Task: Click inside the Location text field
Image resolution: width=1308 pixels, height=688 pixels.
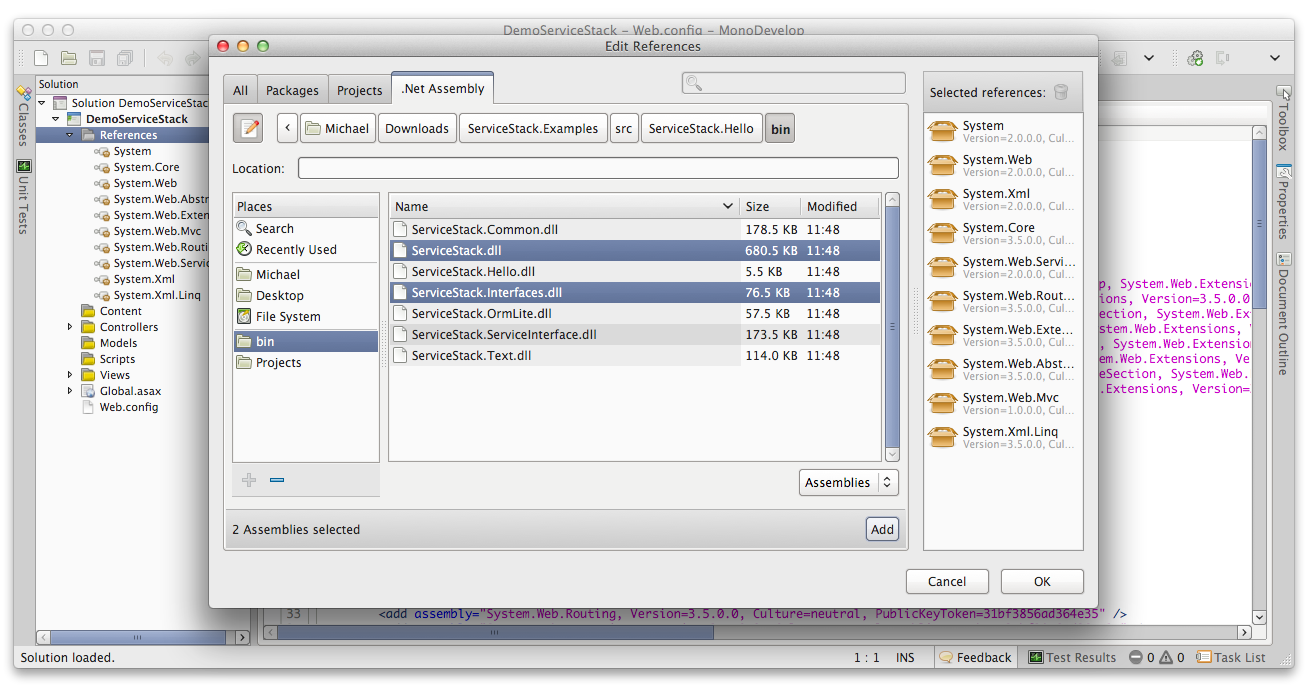Action: pyautogui.click(x=595, y=168)
